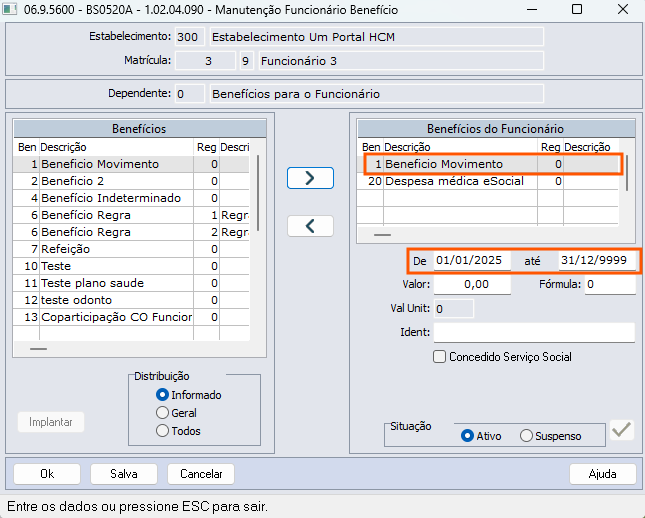Click the Benefícios do Funcionário vertical scrollbar

[627, 173]
